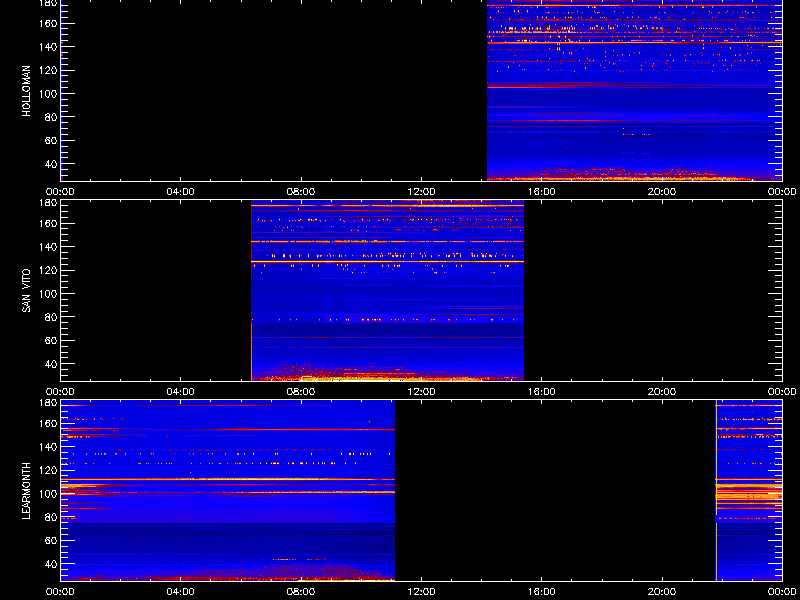Select the 80 frequency label on San Vito axis

[53, 317]
